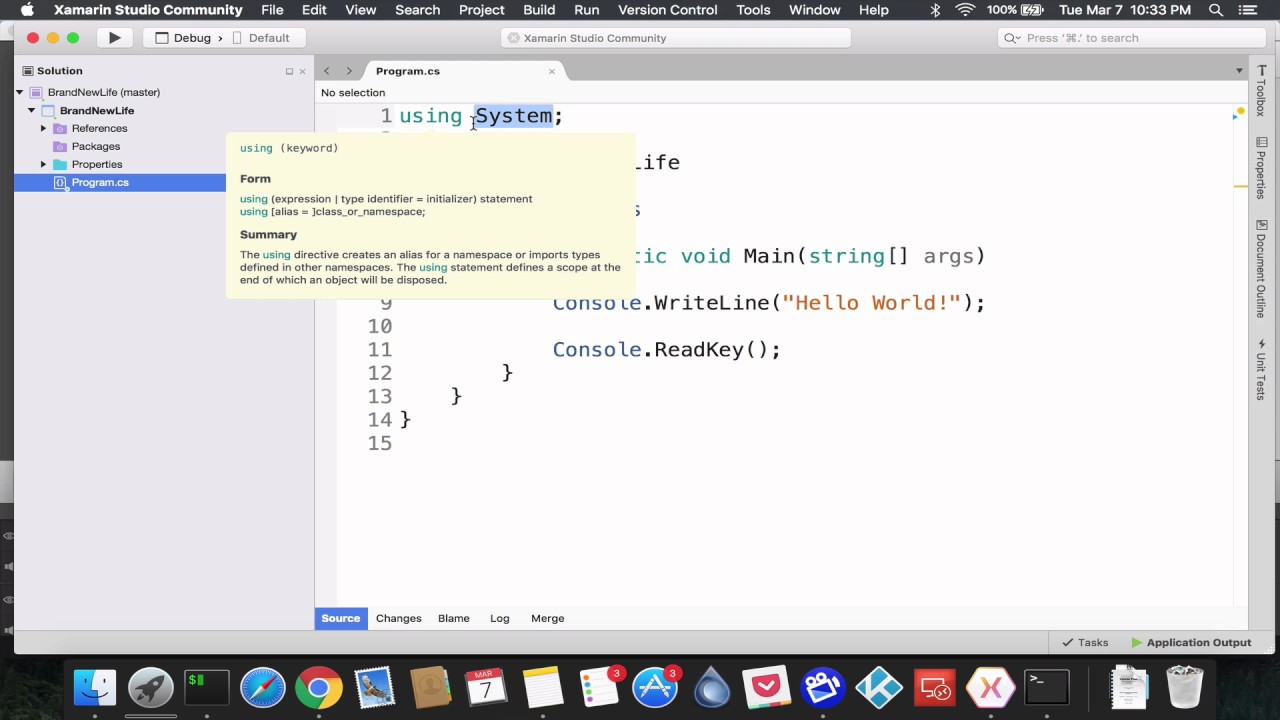1280x720 pixels.
Task: Expand the References folder
Action: 43,128
